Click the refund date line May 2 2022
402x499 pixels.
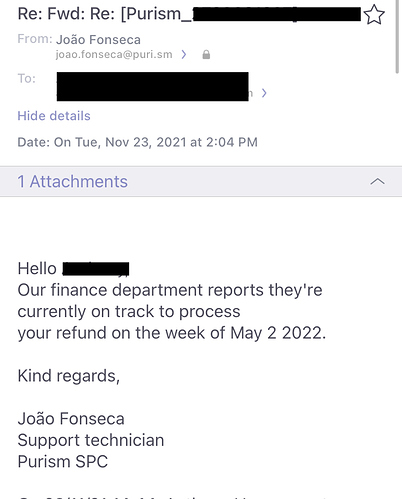[x=172, y=333]
